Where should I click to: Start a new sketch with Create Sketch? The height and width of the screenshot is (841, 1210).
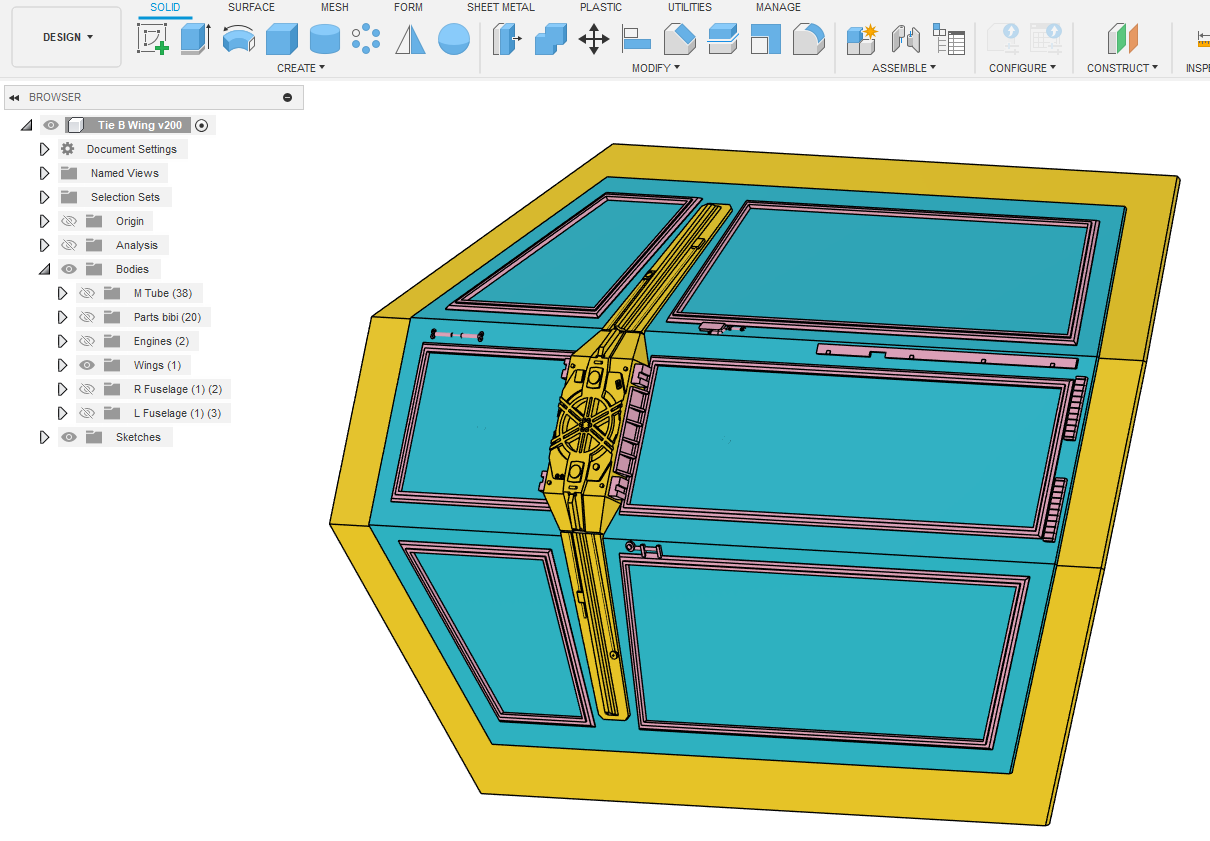coord(152,39)
